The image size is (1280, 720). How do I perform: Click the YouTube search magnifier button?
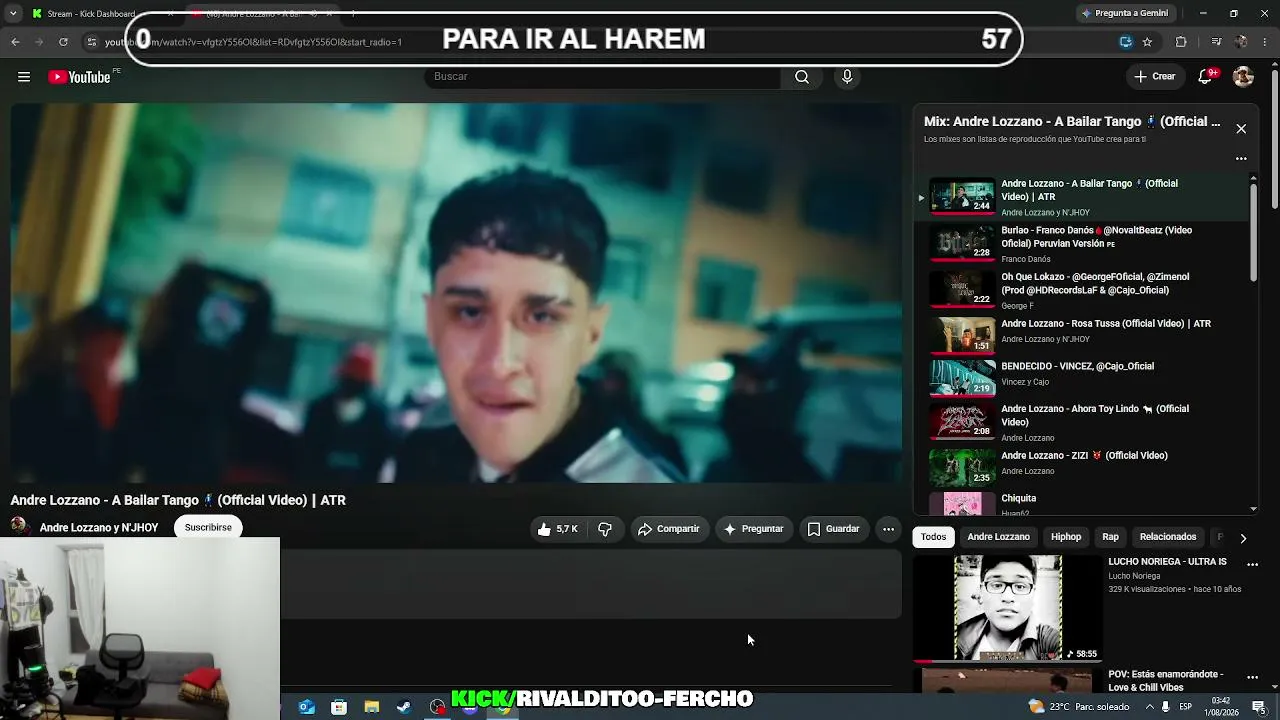(802, 77)
